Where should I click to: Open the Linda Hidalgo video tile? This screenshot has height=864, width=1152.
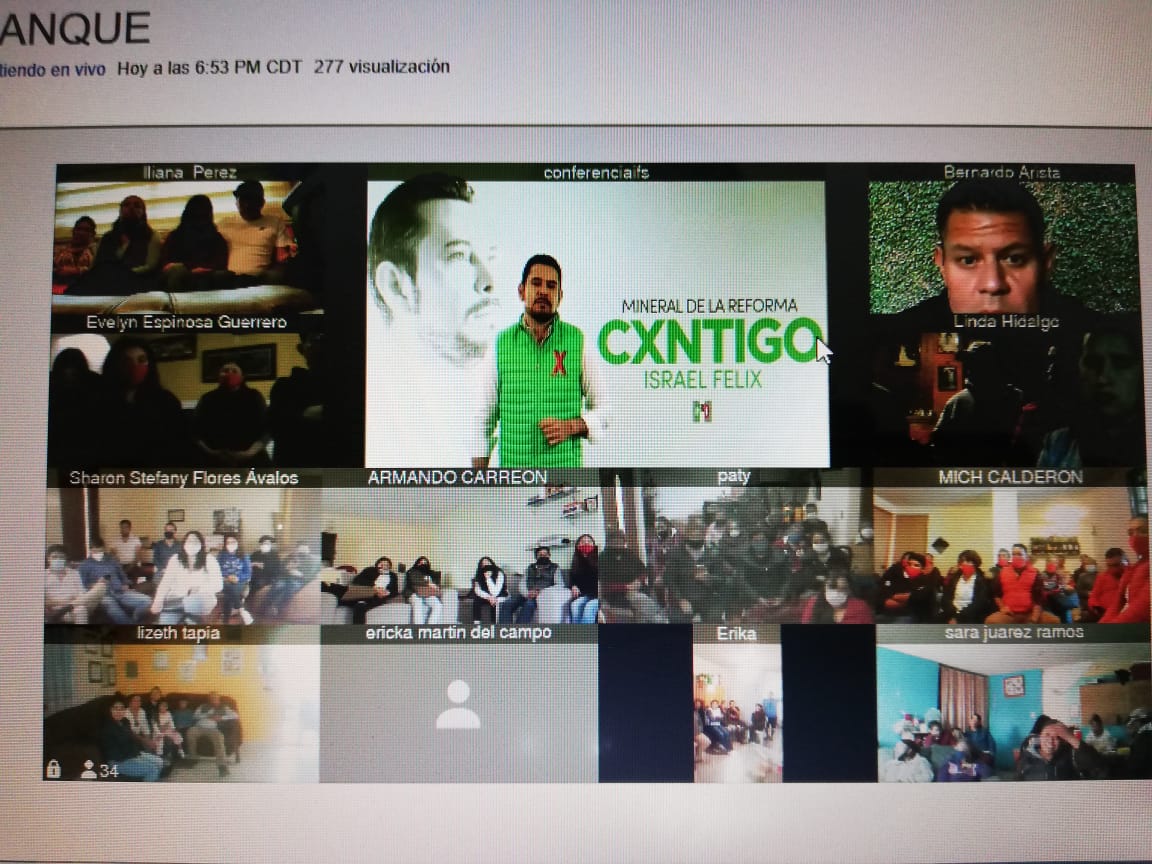click(x=1007, y=391)
